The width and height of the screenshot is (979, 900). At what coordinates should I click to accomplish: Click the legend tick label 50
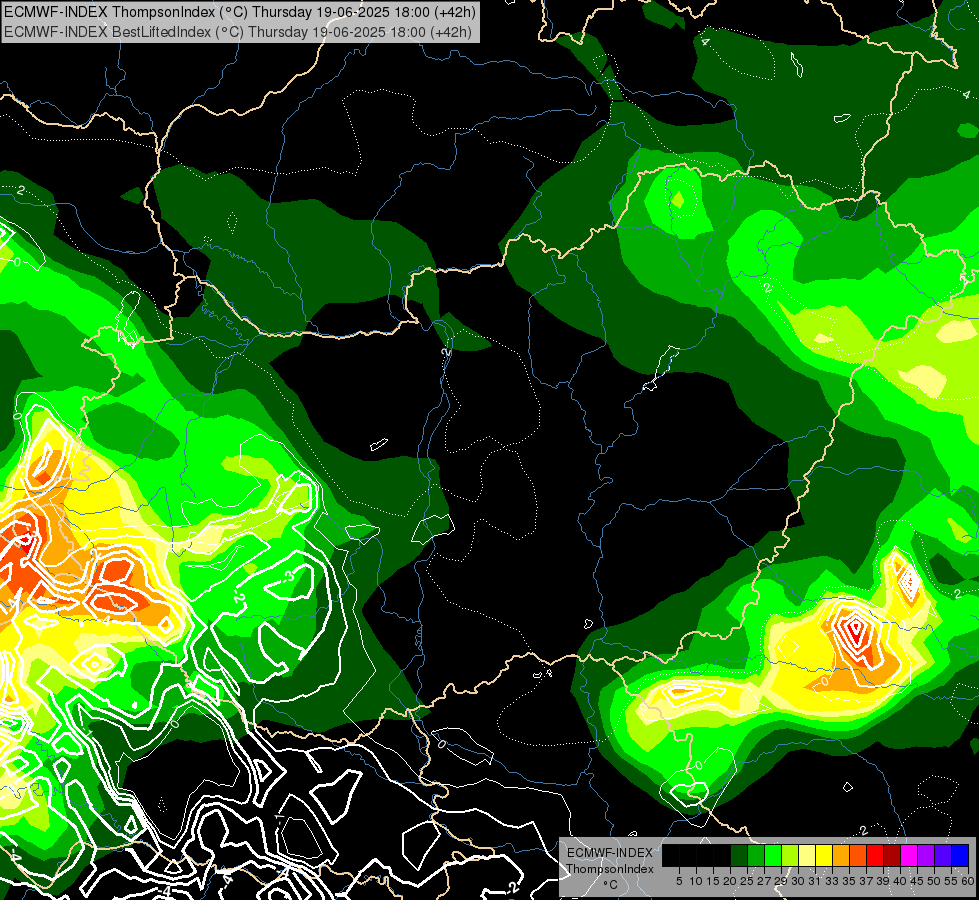[x=933, y=881]
